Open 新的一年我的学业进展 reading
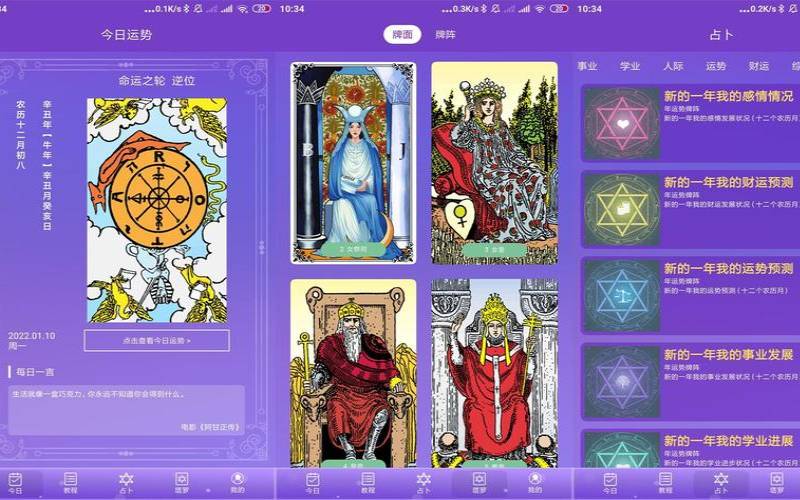 [x=729, y=441]
